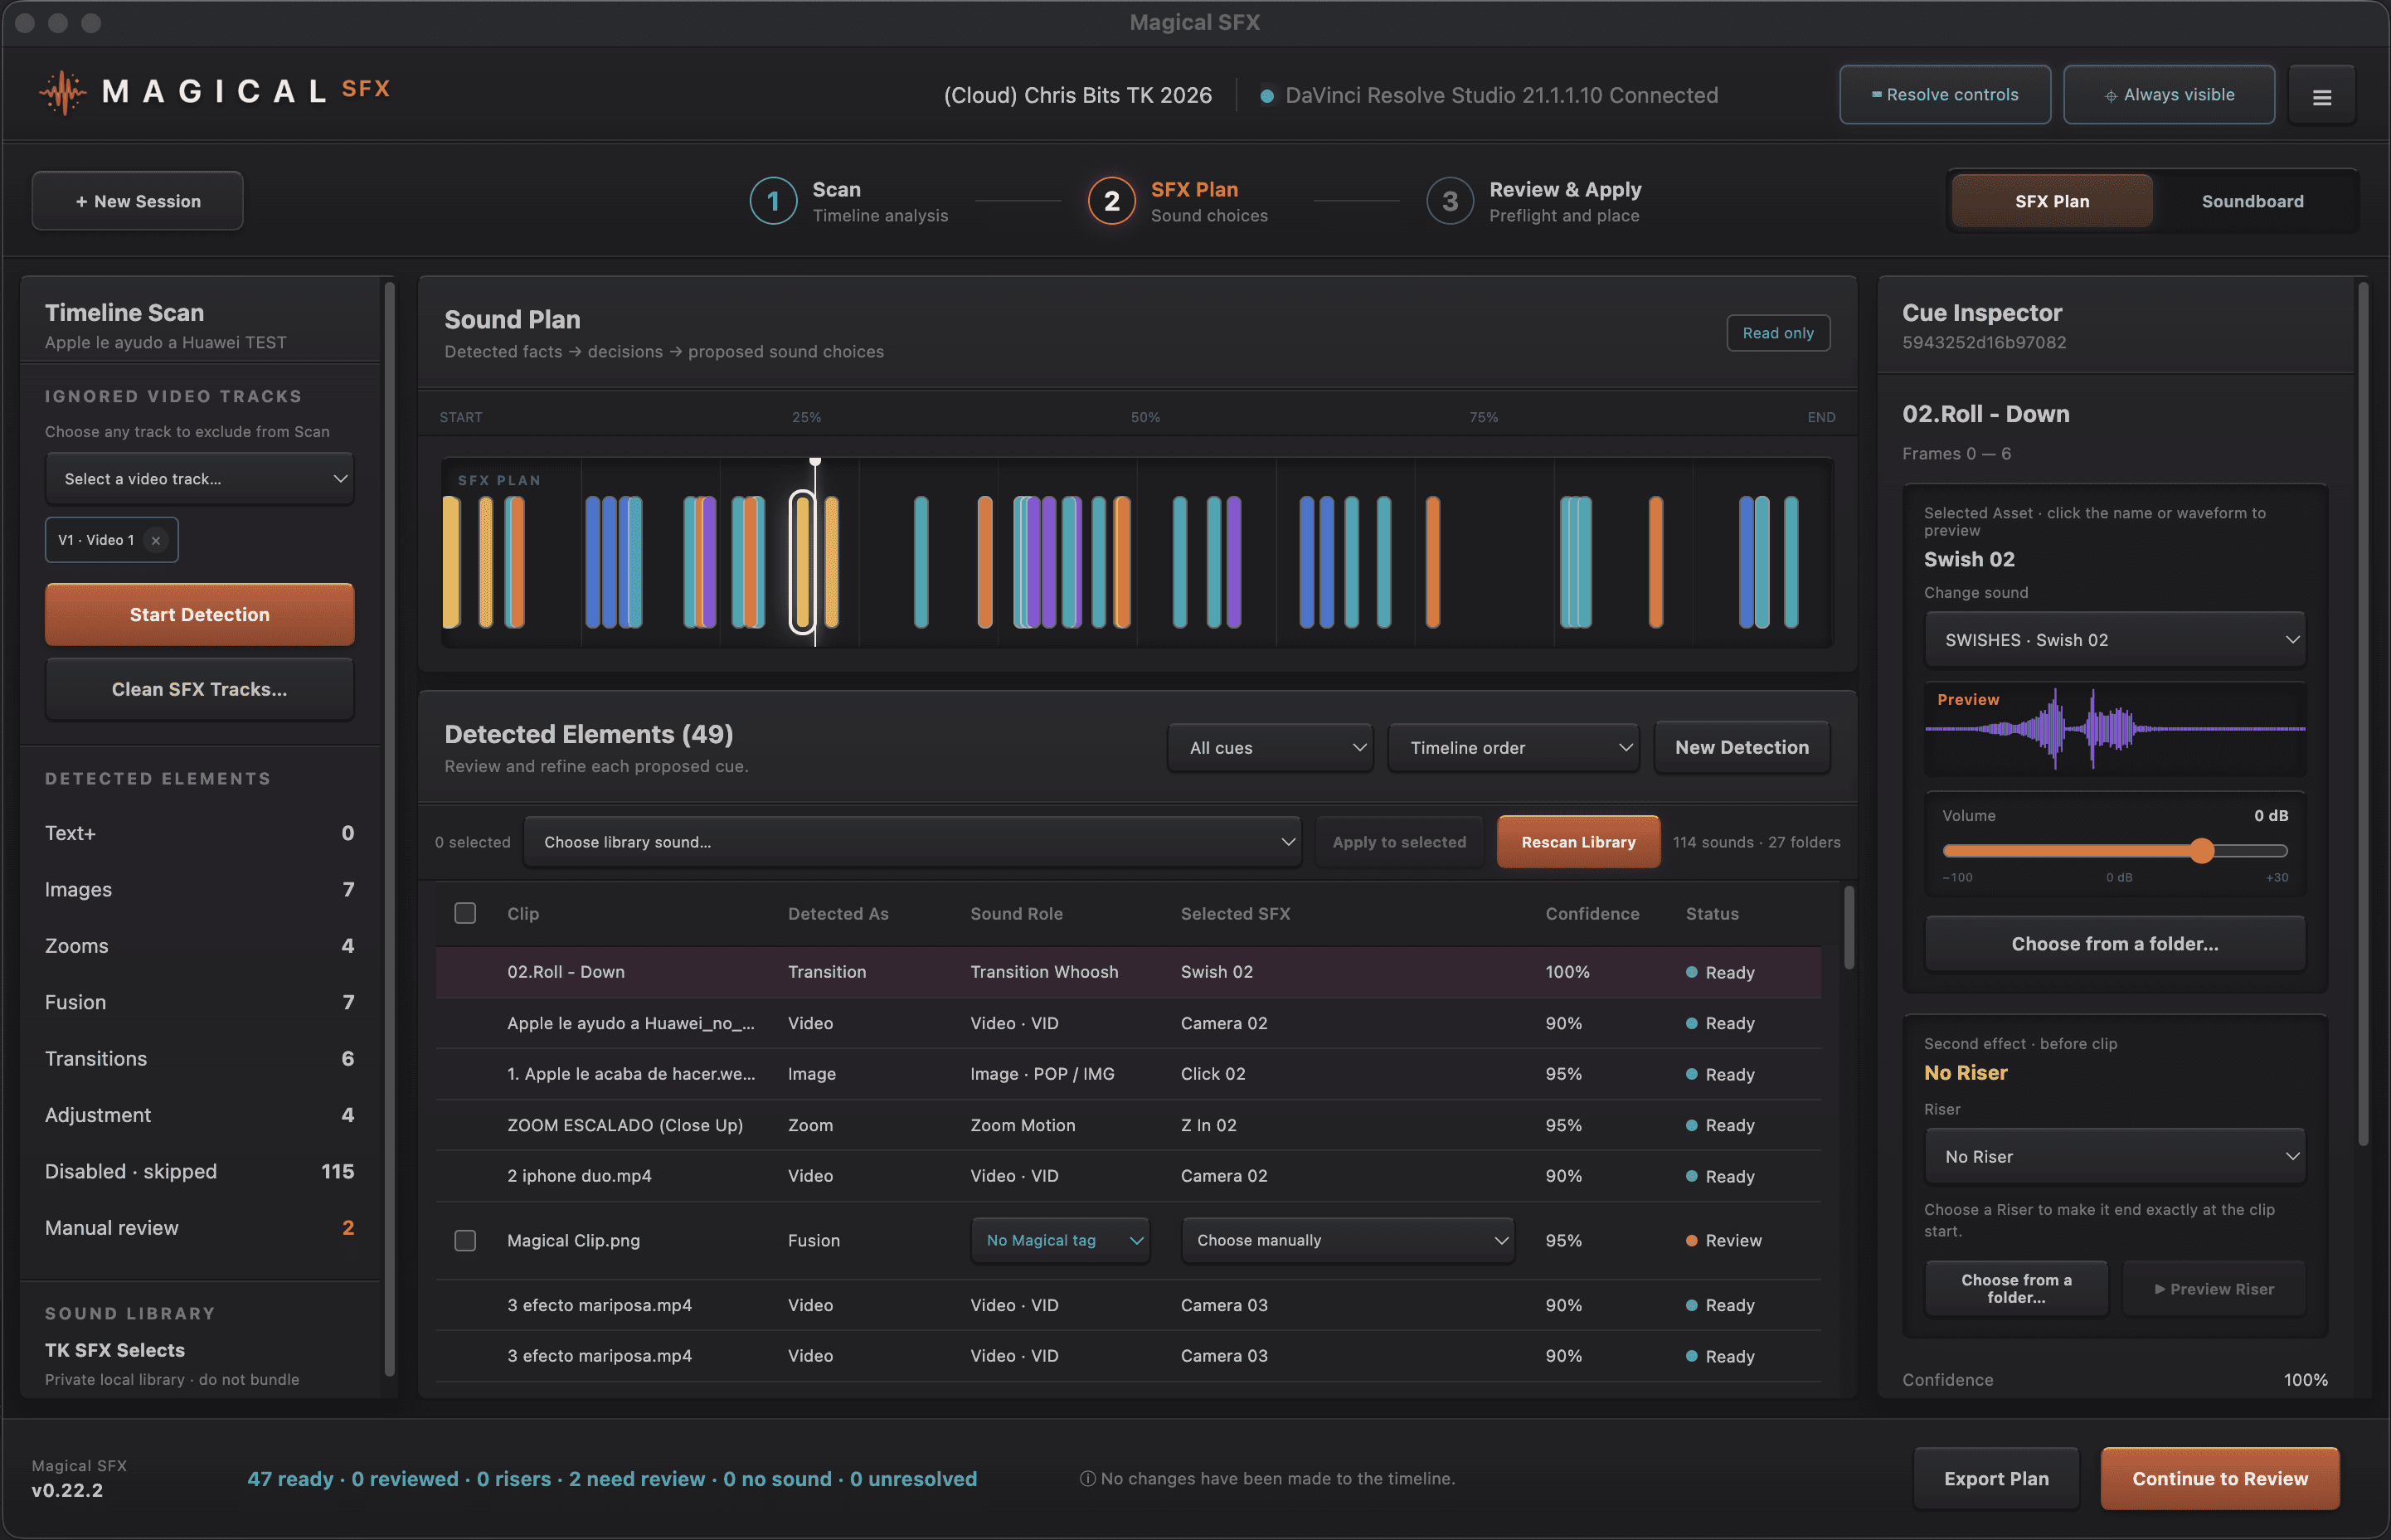Select the highlighted yellow cue bar in SFX plan
This screenshot has width=2391, height=1540.
tap(802, 562)
